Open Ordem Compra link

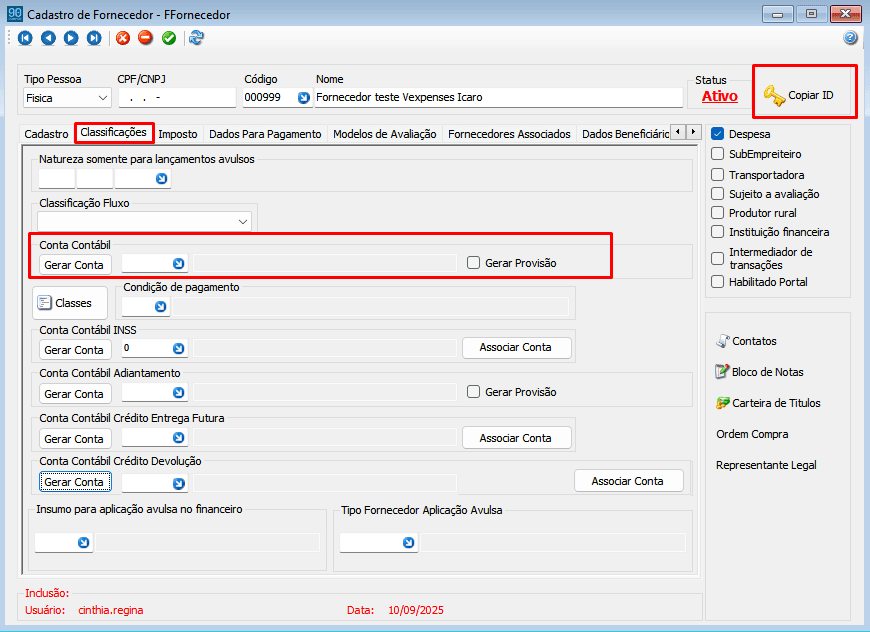(x=752, y=434)
